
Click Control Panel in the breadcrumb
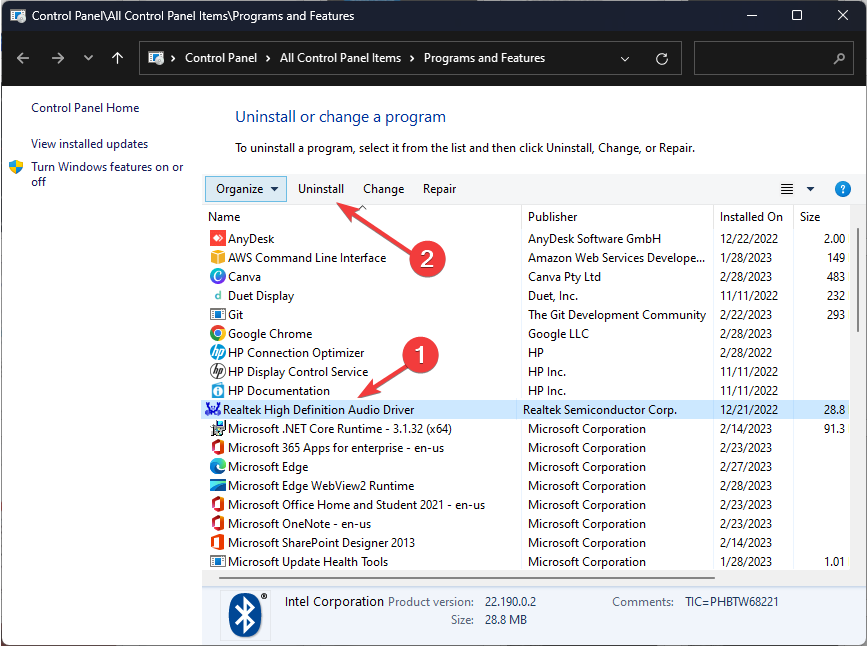[221, 58]
